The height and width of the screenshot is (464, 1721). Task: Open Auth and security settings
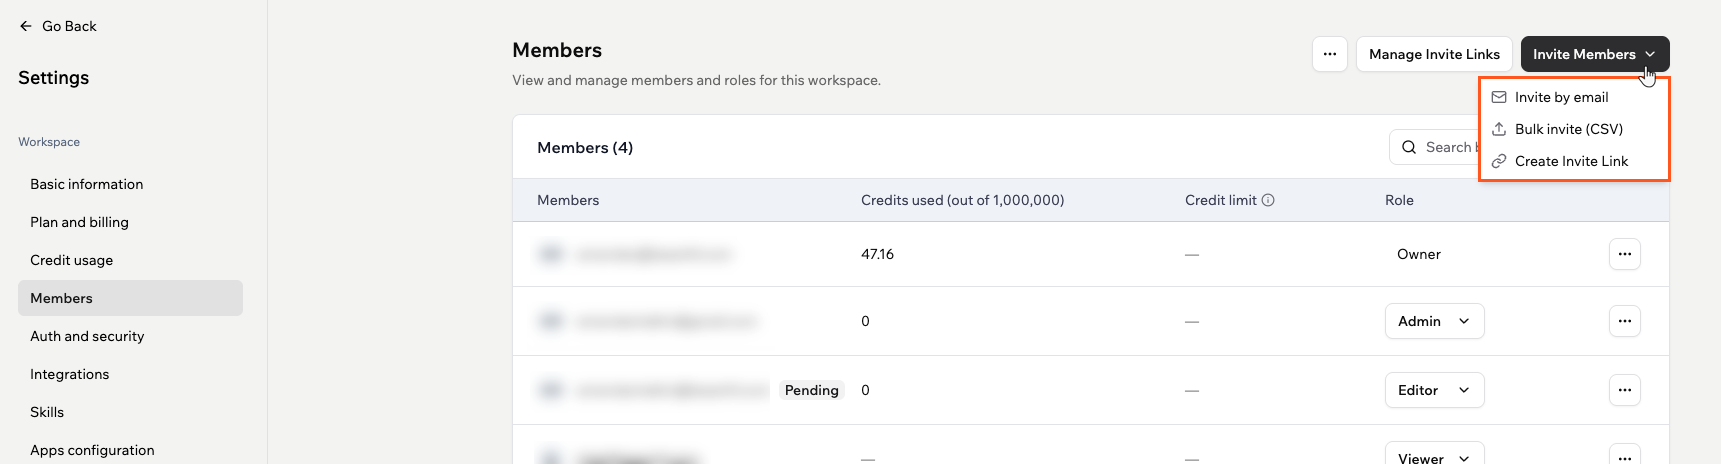pos(130,336)
